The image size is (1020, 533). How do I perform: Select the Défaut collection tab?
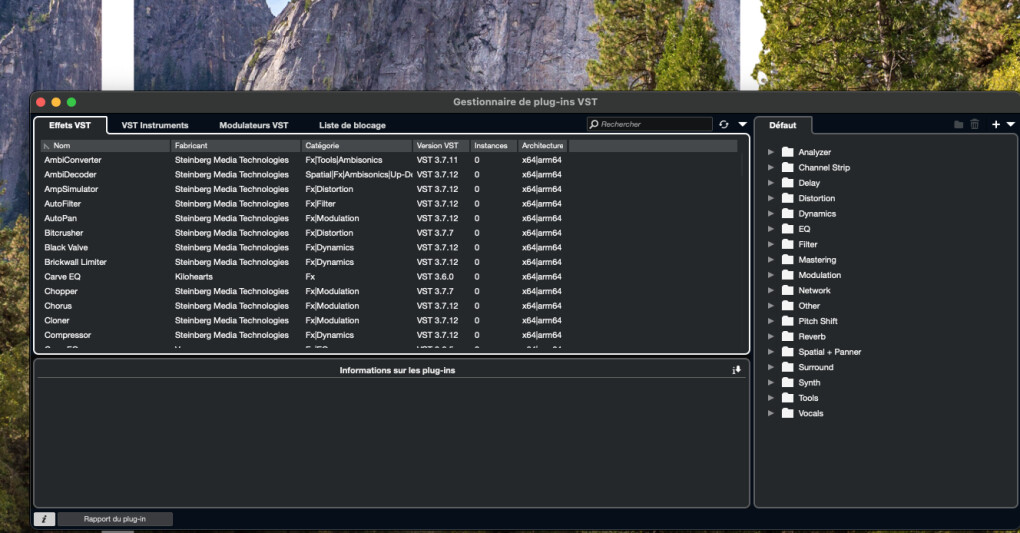(783, 125)
